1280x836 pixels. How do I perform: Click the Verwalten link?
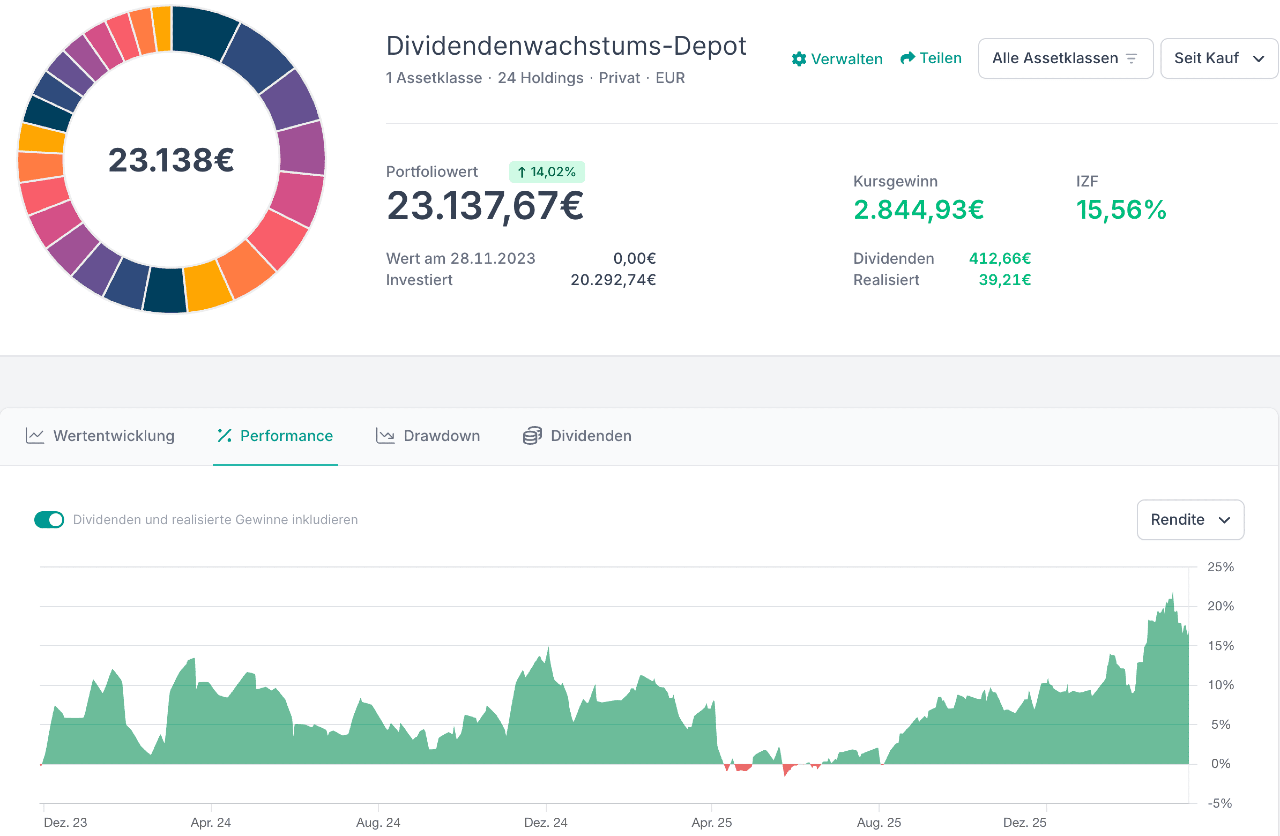(x=846, y=59)
